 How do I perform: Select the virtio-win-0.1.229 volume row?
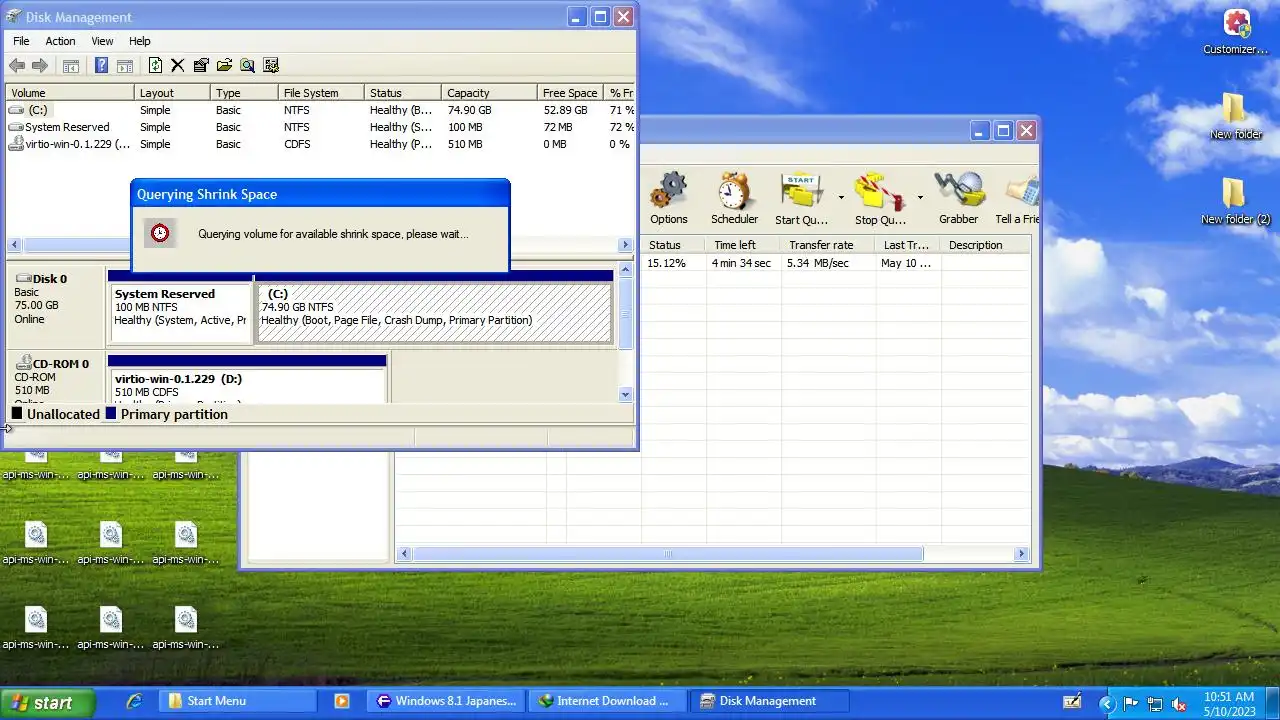(x=320, y=144)
